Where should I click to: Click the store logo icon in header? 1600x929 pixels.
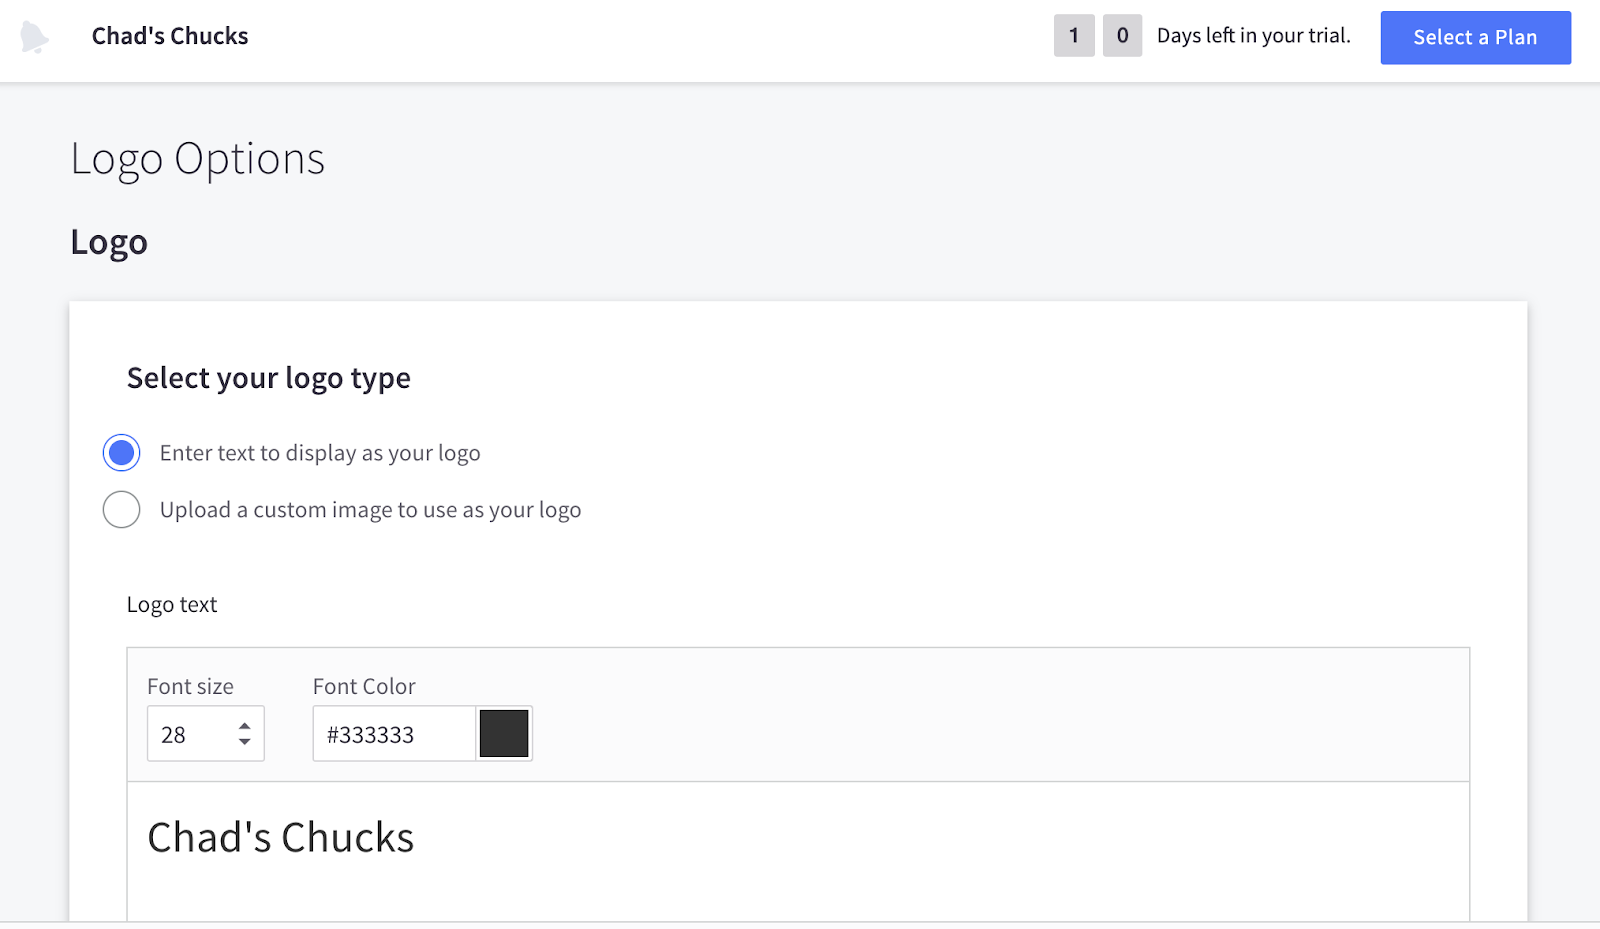(34, 37)
